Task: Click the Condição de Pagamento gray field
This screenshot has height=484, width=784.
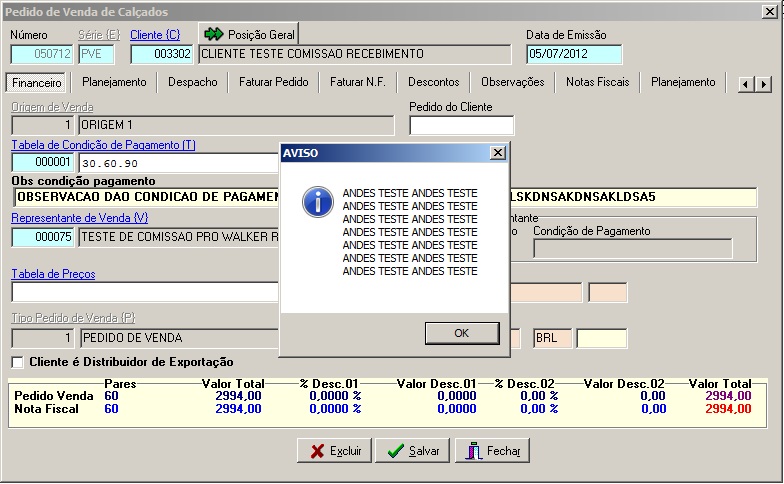Action: (632, 248)
